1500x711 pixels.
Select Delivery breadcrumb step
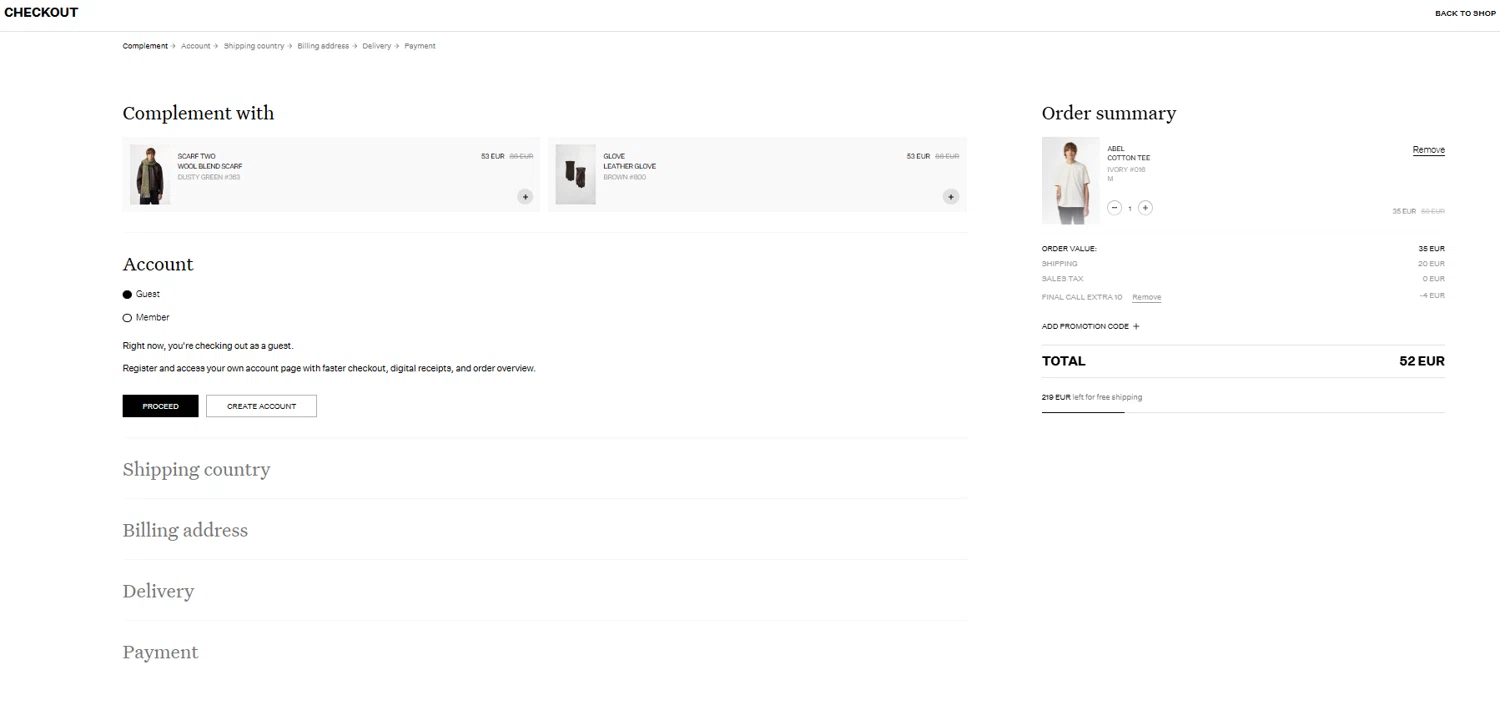point(377,46)
